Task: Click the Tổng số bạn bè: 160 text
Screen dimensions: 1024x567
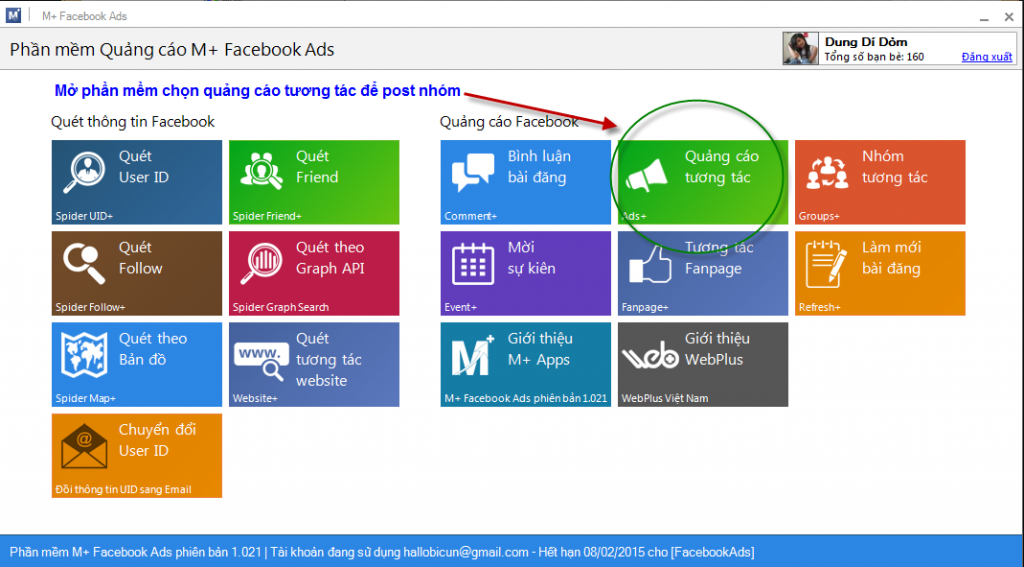Action: pos(874,57)
